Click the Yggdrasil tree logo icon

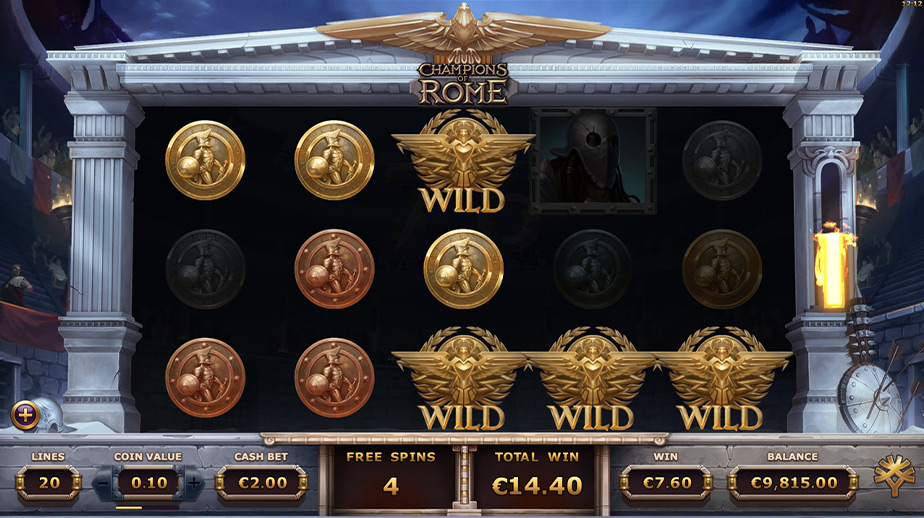coord(894,475)
